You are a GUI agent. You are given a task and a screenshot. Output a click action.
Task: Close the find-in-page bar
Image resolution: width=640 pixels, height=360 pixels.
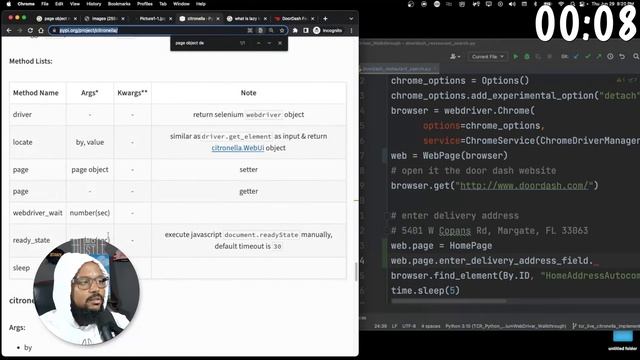tap(280, 43)
